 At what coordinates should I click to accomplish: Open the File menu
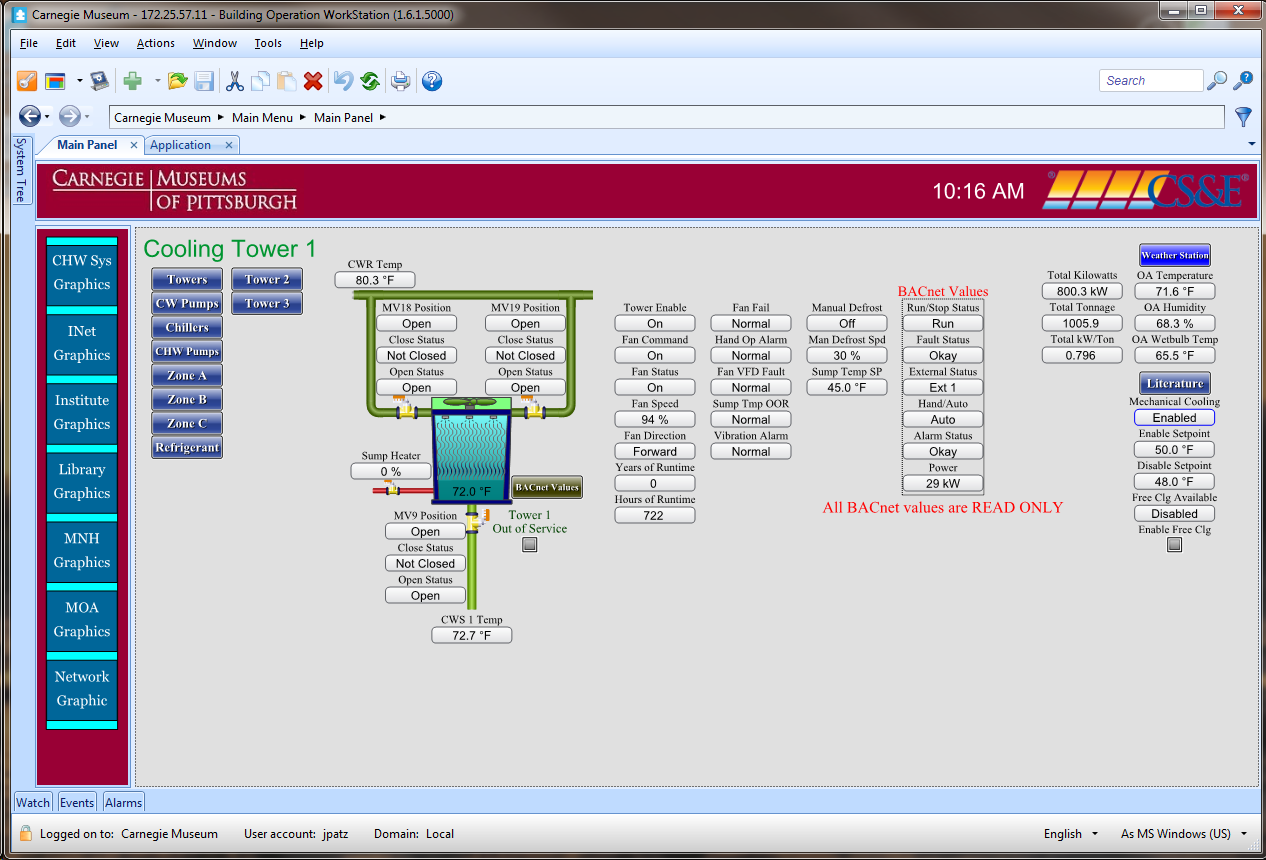29,43
